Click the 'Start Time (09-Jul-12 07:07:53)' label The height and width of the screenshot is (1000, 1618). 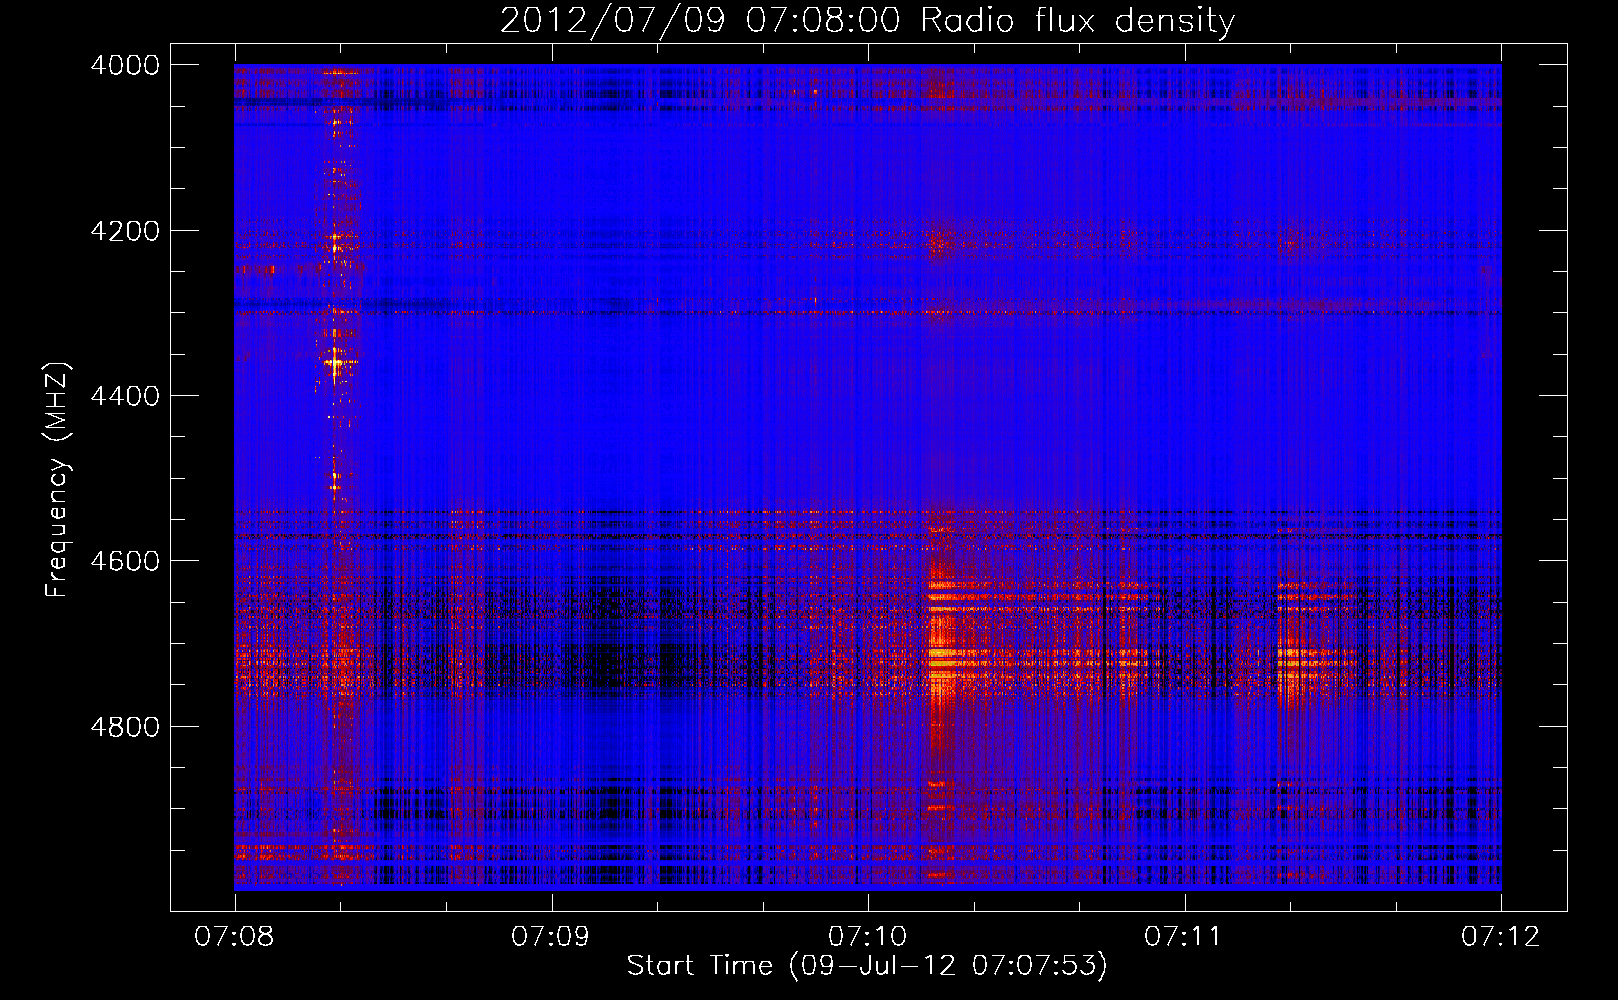[x=867, y=966]
